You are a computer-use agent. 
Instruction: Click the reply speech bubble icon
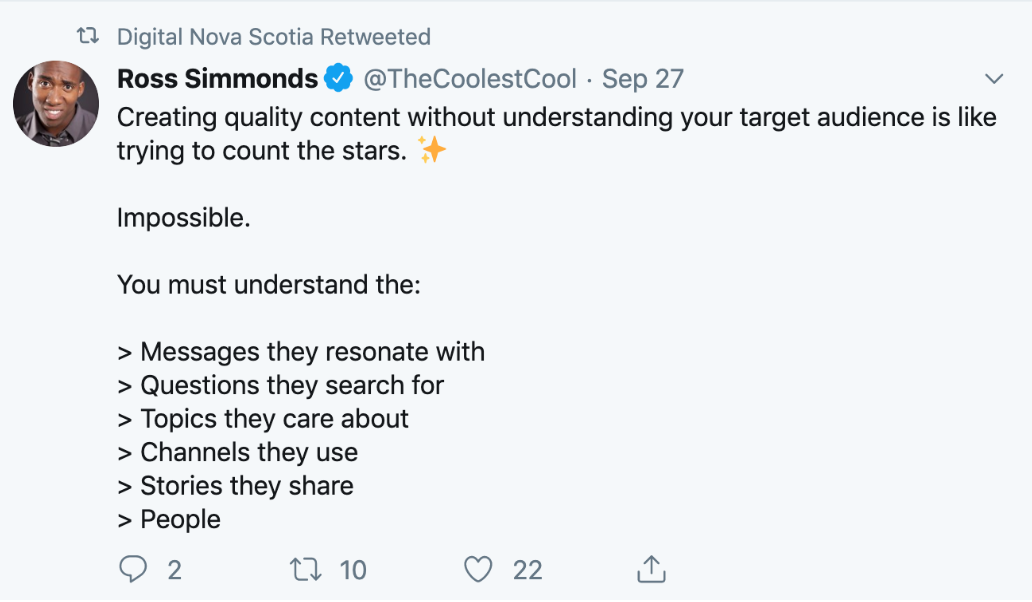(x=133, y=570)
